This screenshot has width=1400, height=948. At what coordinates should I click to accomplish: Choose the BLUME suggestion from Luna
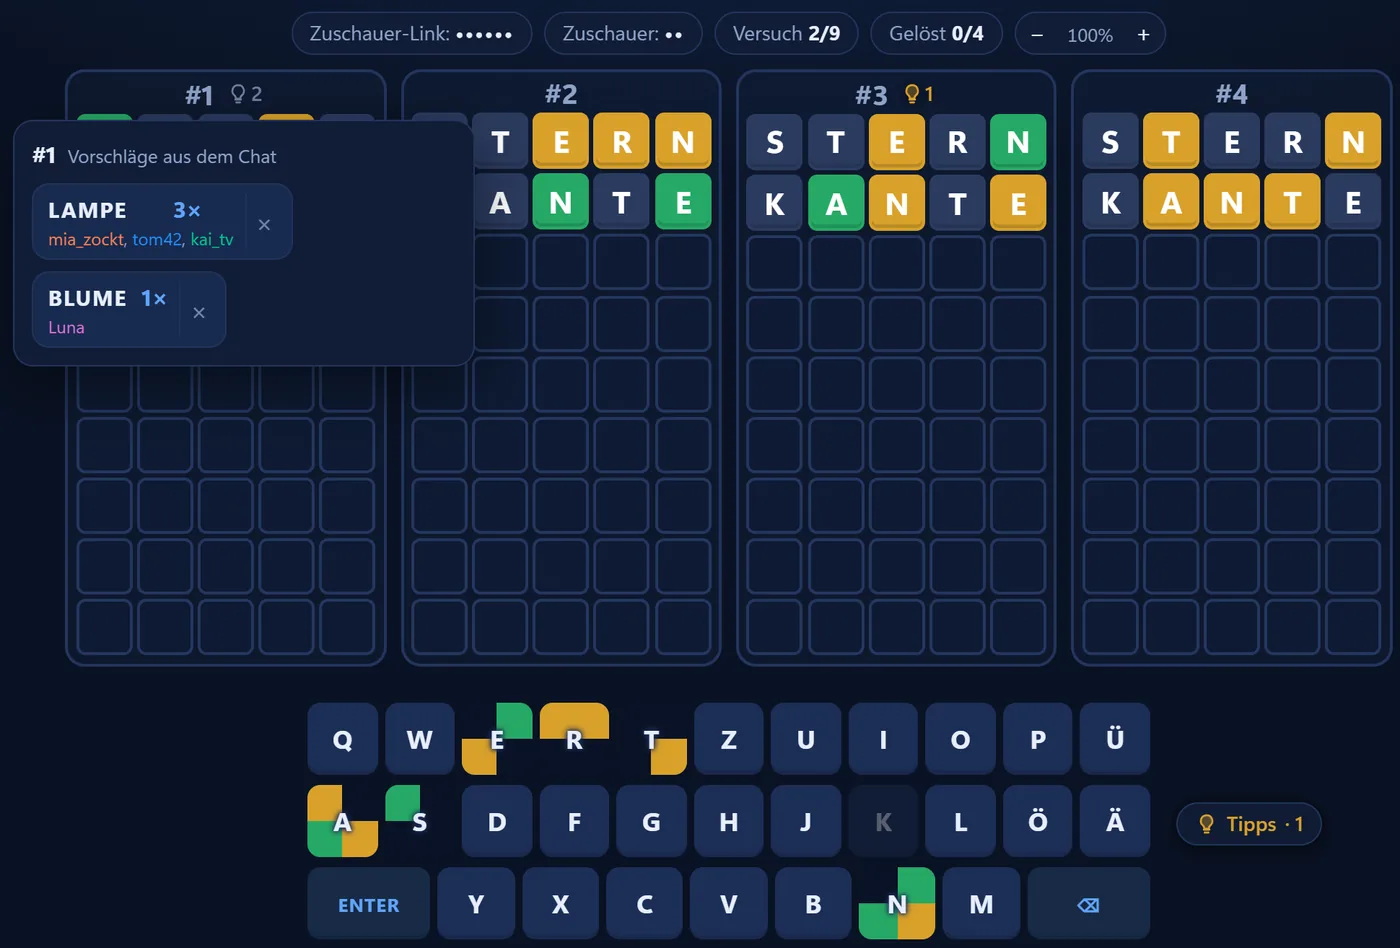(107, 310)
